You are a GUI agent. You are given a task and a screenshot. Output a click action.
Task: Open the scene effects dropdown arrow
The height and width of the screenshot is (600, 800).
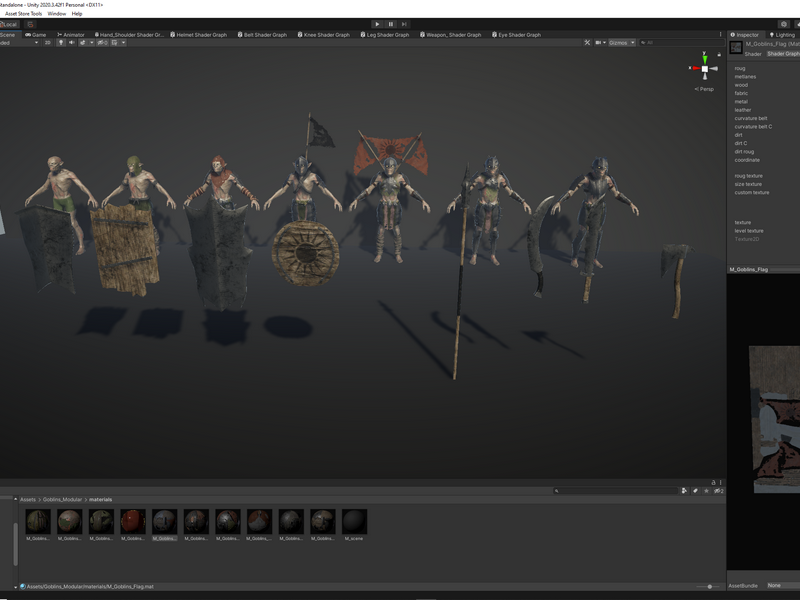click(x=91, y=43)
